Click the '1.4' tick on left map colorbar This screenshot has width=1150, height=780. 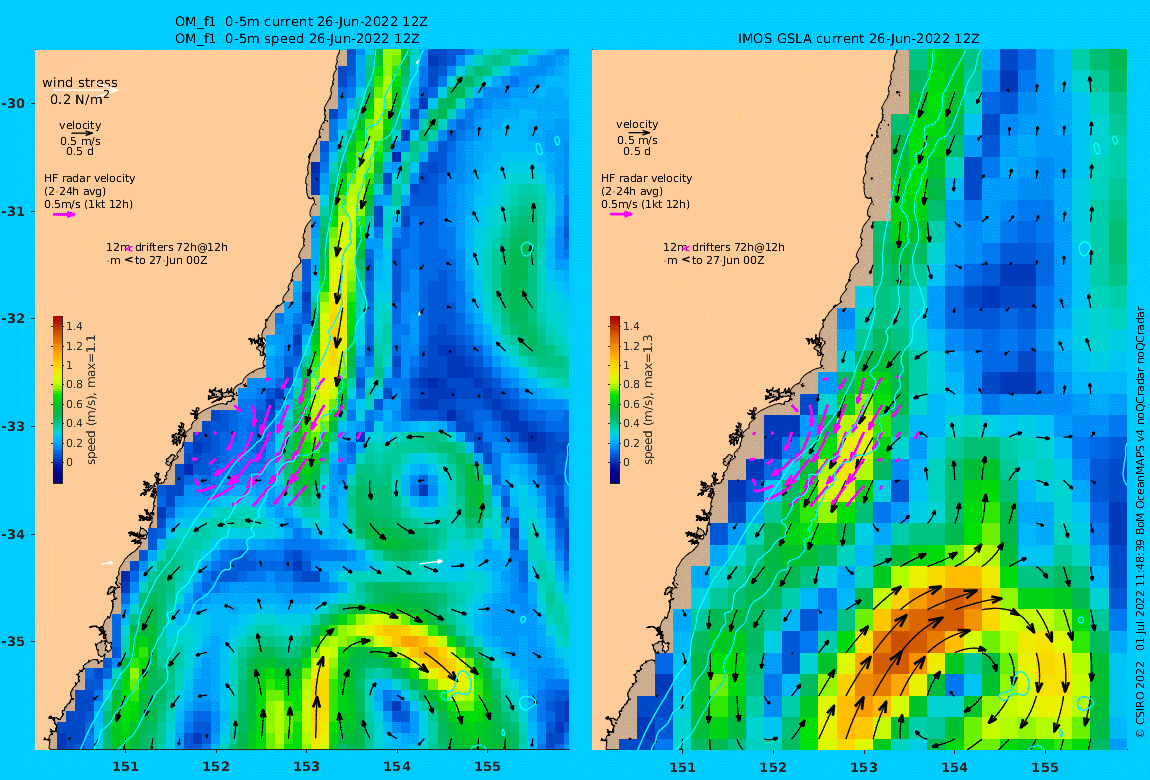(x=74, y=327)
